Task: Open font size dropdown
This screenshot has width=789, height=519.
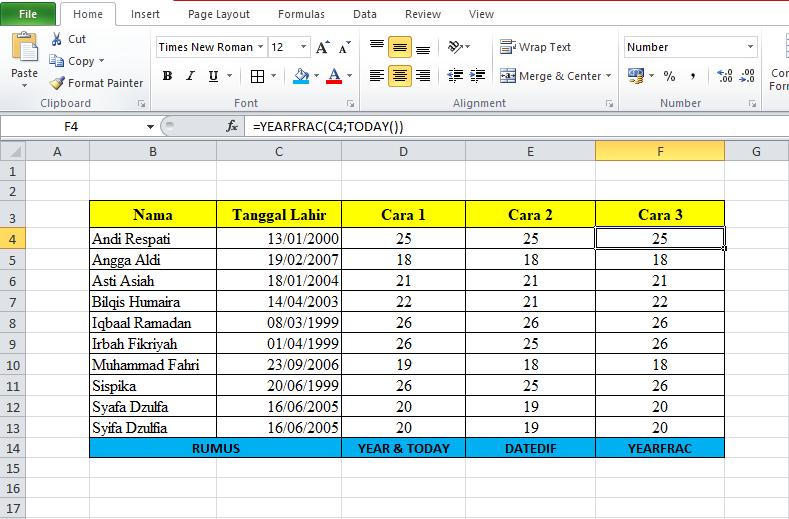Action: coord(303,47)
